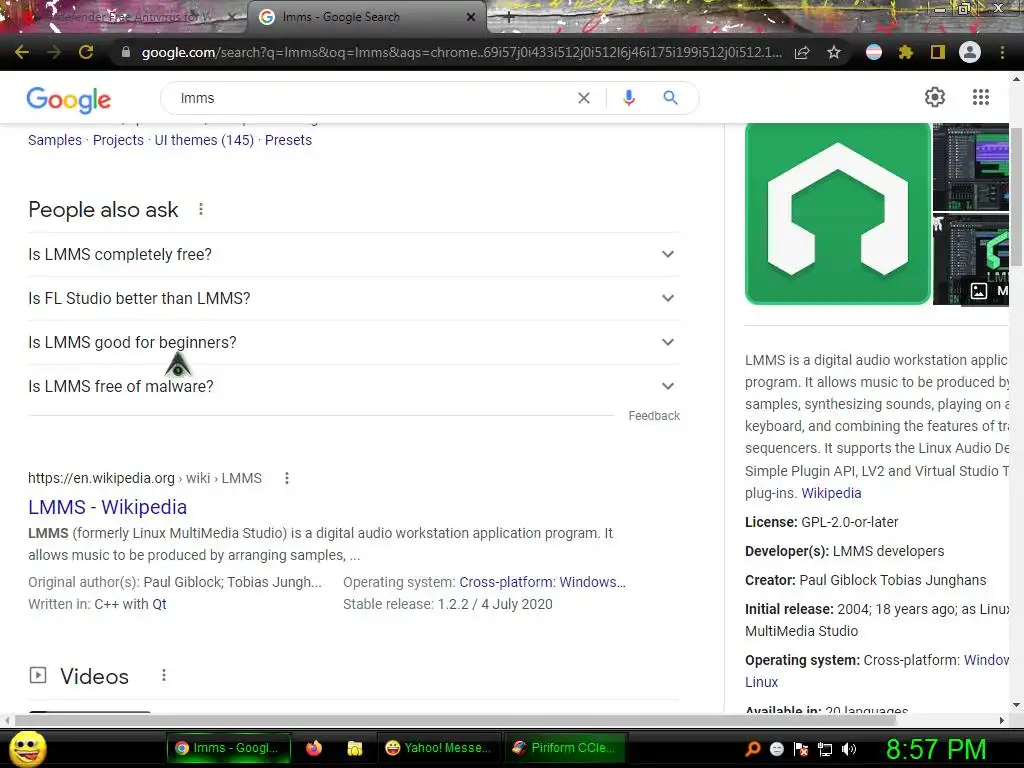Click the 8:57 PM taskbar clock
The image size is (1024, 768).
point(936,749)
